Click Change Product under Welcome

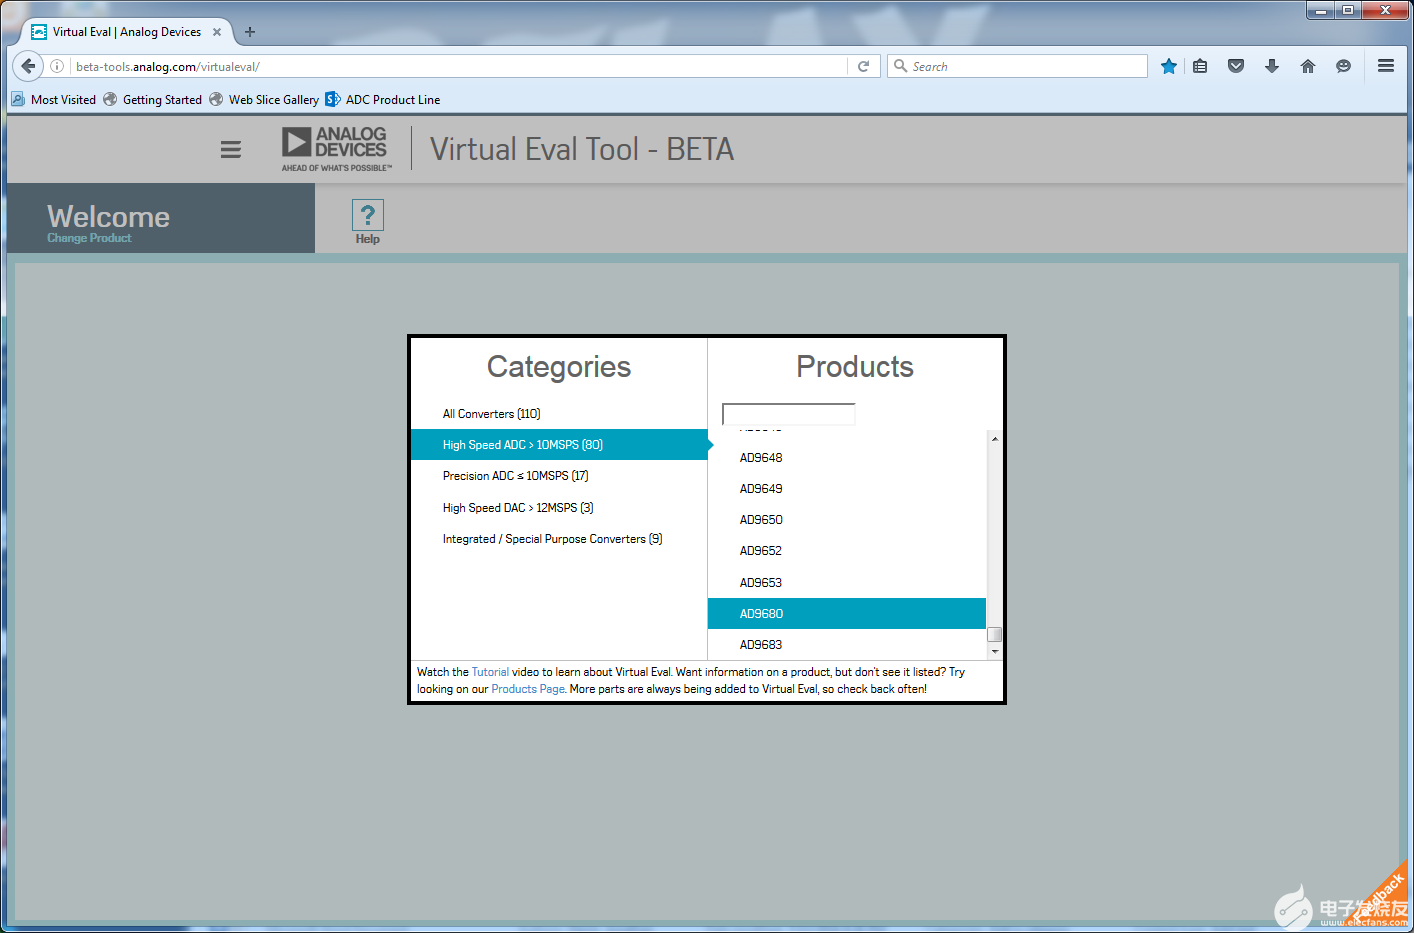(89, 238)
